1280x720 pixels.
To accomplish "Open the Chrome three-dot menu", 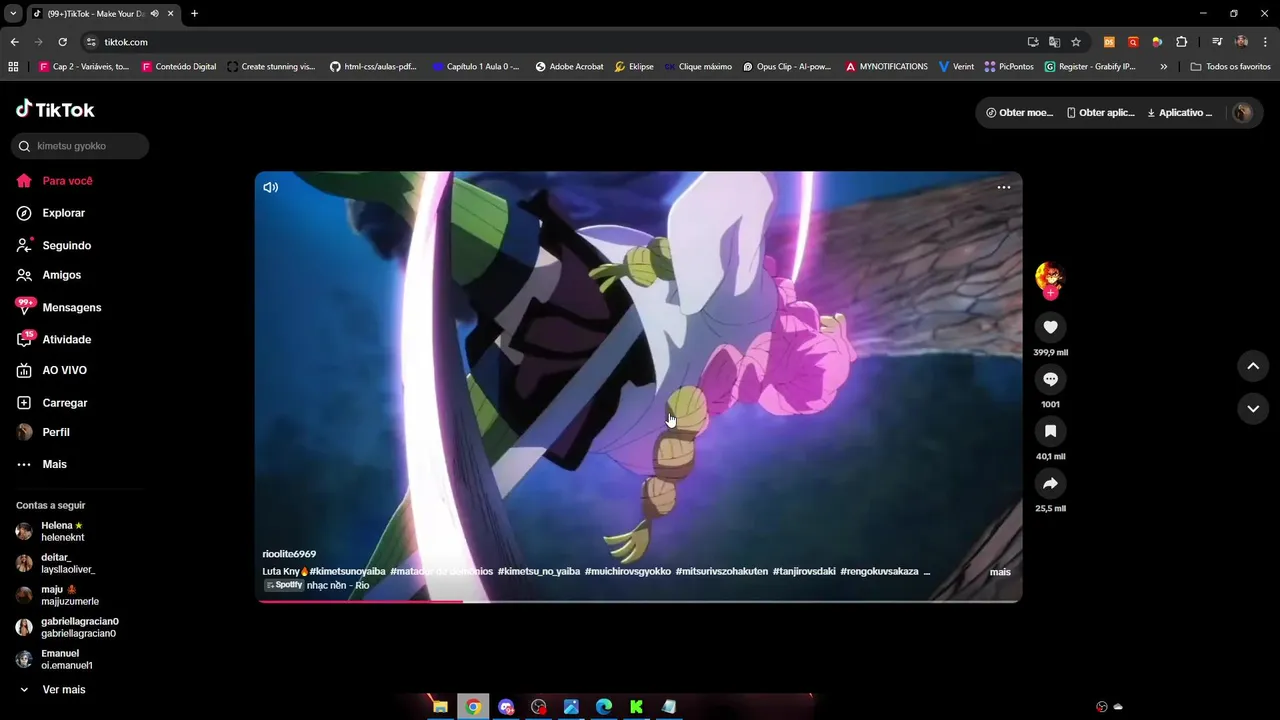I will click(1266, 42).
